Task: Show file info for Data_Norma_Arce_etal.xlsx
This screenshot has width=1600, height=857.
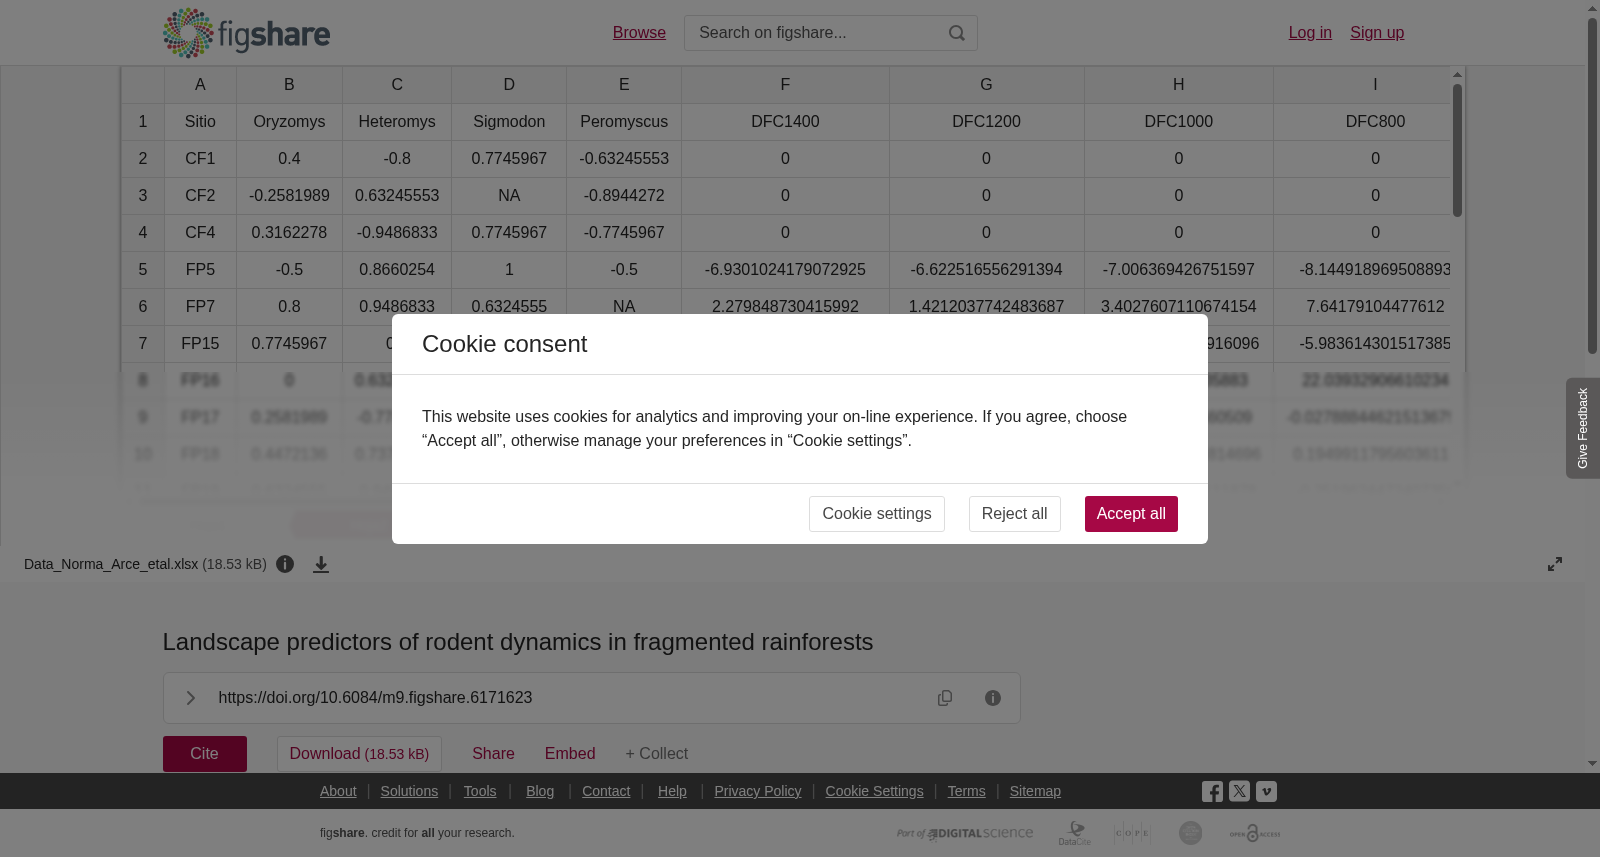Action: 285,564
